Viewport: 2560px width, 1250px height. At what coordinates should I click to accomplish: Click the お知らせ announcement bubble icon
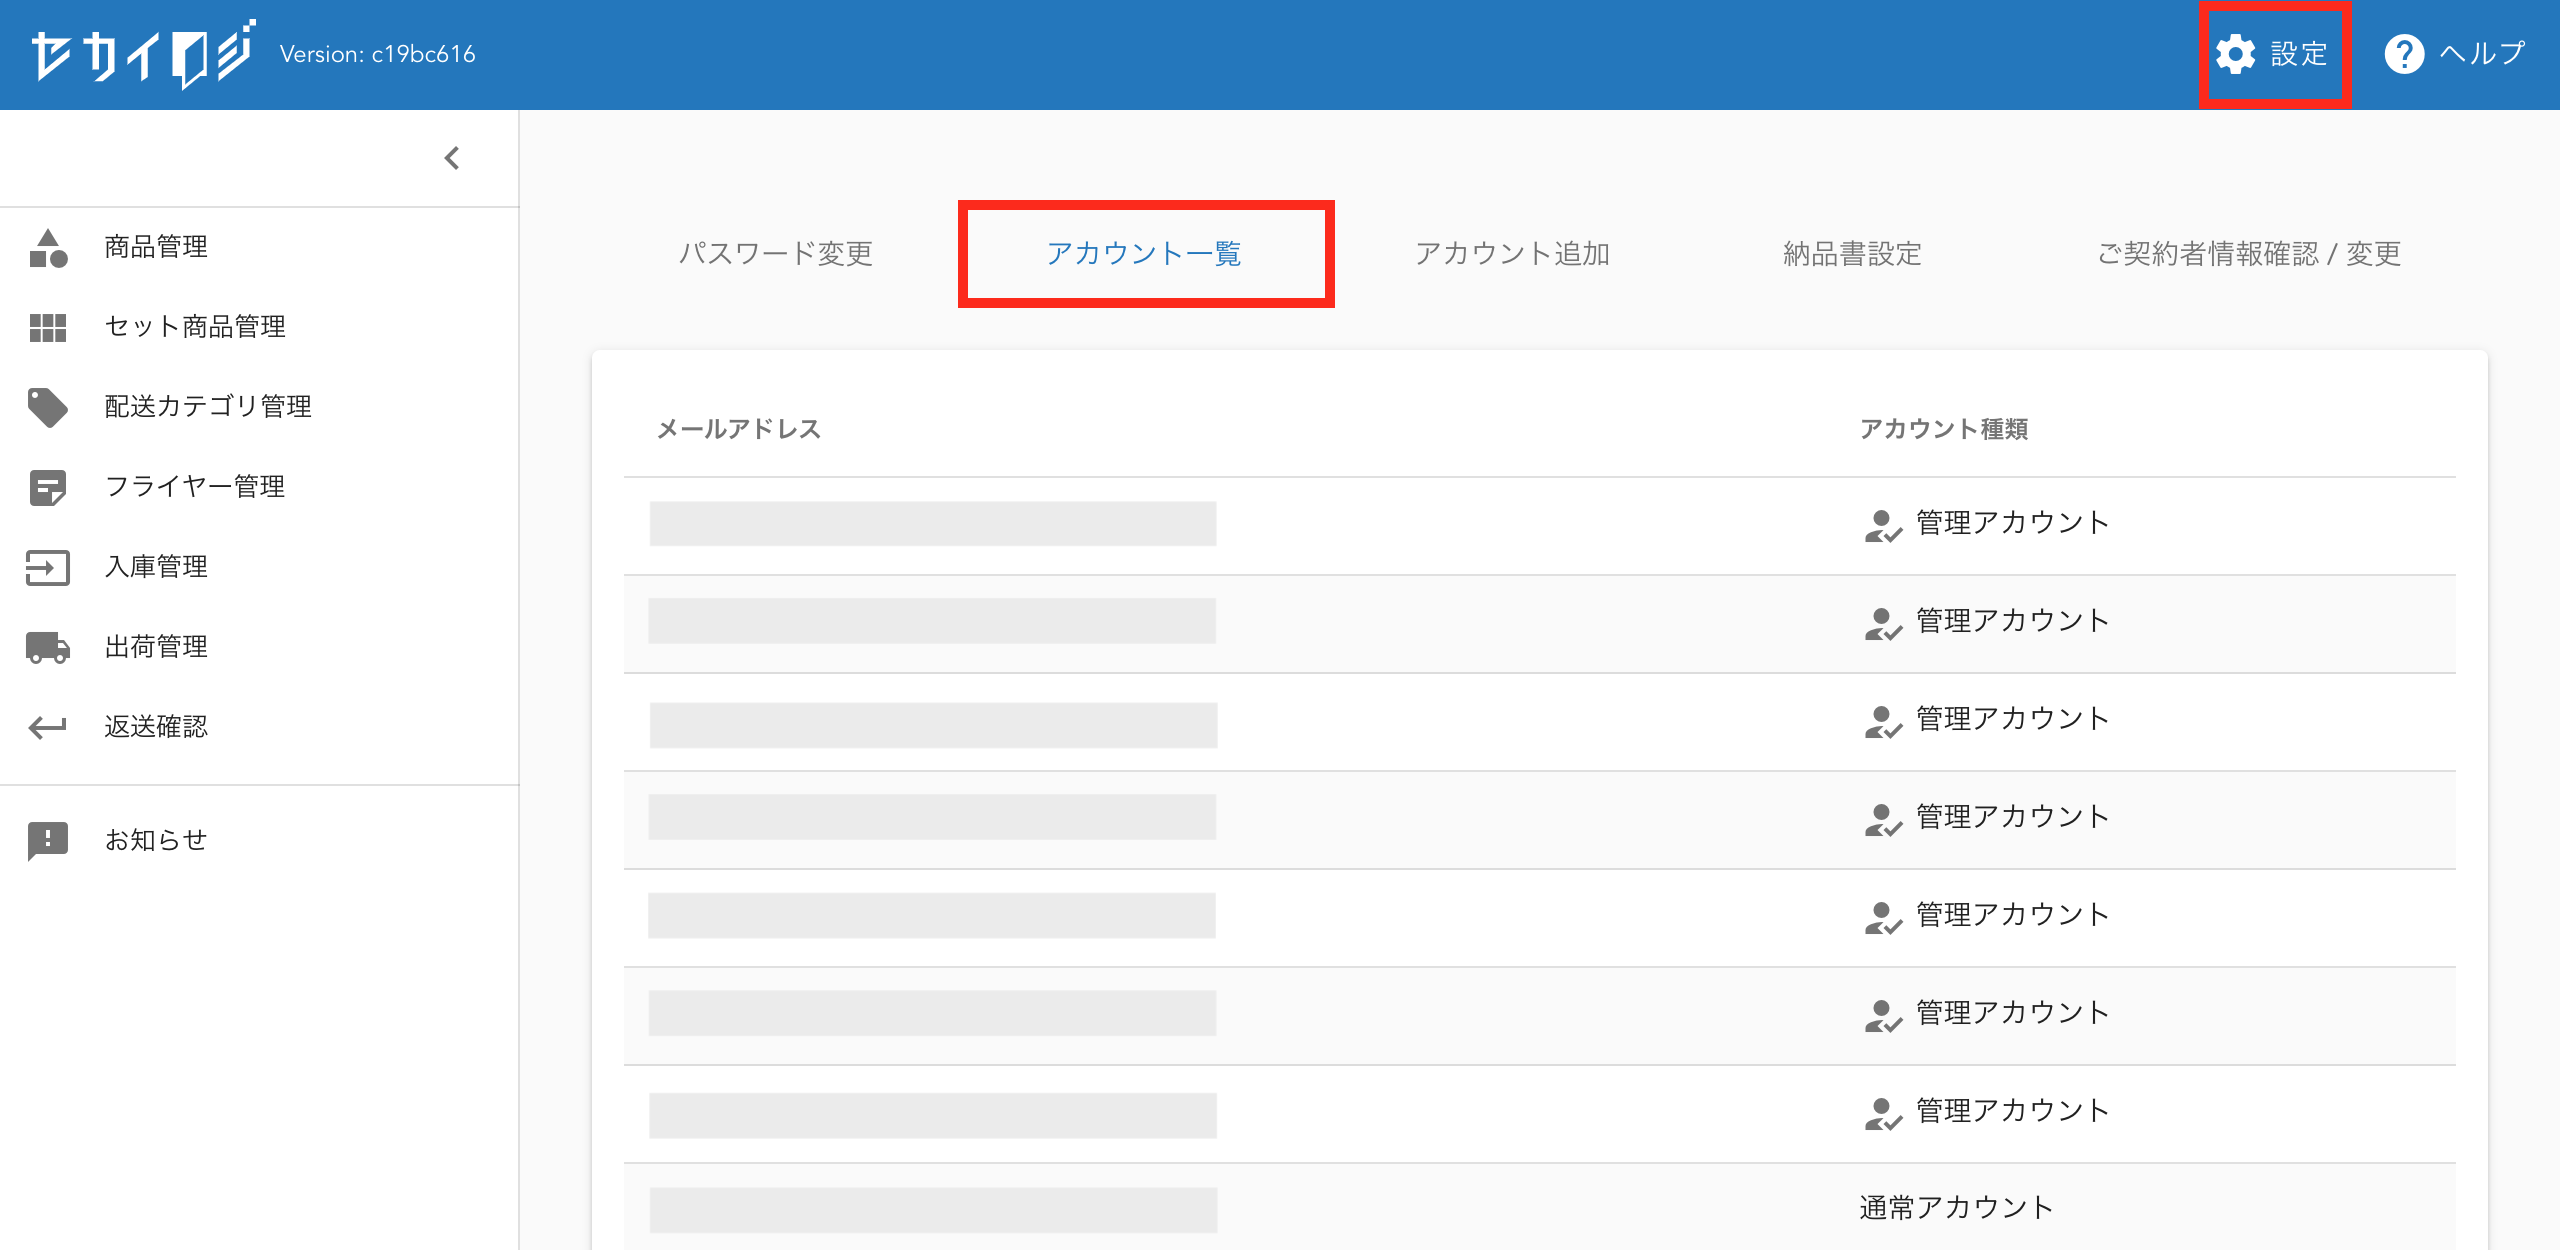click(x=48, y=840)
